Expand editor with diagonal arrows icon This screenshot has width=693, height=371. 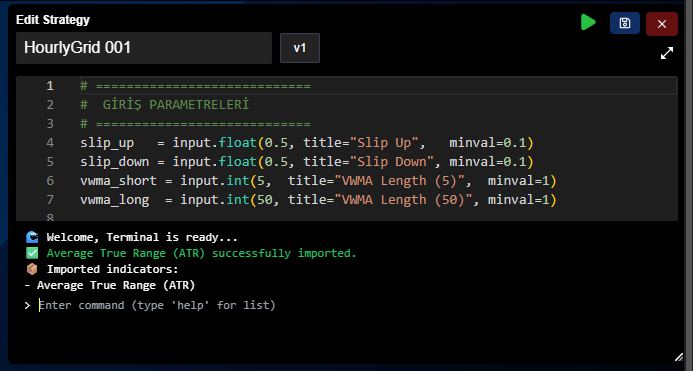click(666, 53)
